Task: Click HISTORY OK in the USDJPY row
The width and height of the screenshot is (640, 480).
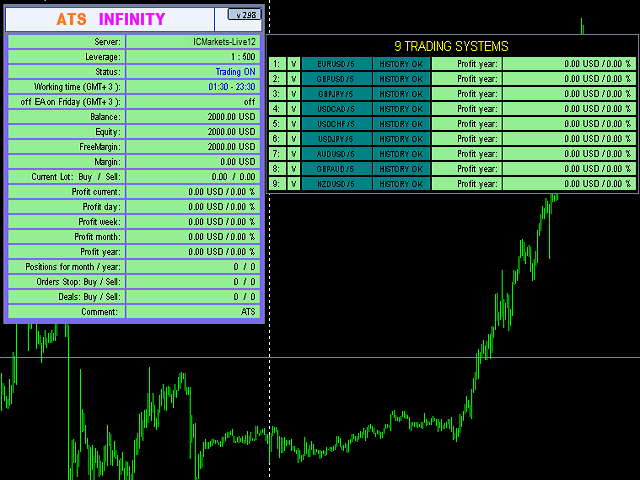Action: [x=401, y=139]
